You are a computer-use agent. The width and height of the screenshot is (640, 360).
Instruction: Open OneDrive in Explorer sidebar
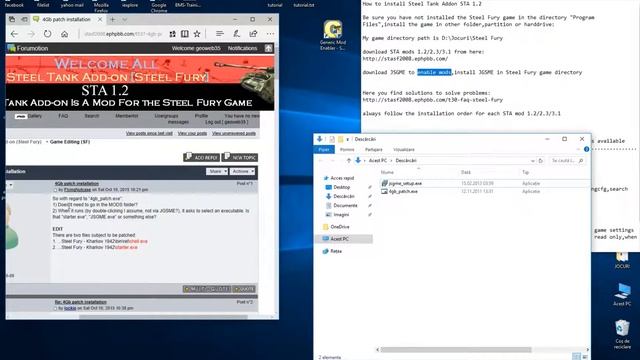[x=340, y=227]
